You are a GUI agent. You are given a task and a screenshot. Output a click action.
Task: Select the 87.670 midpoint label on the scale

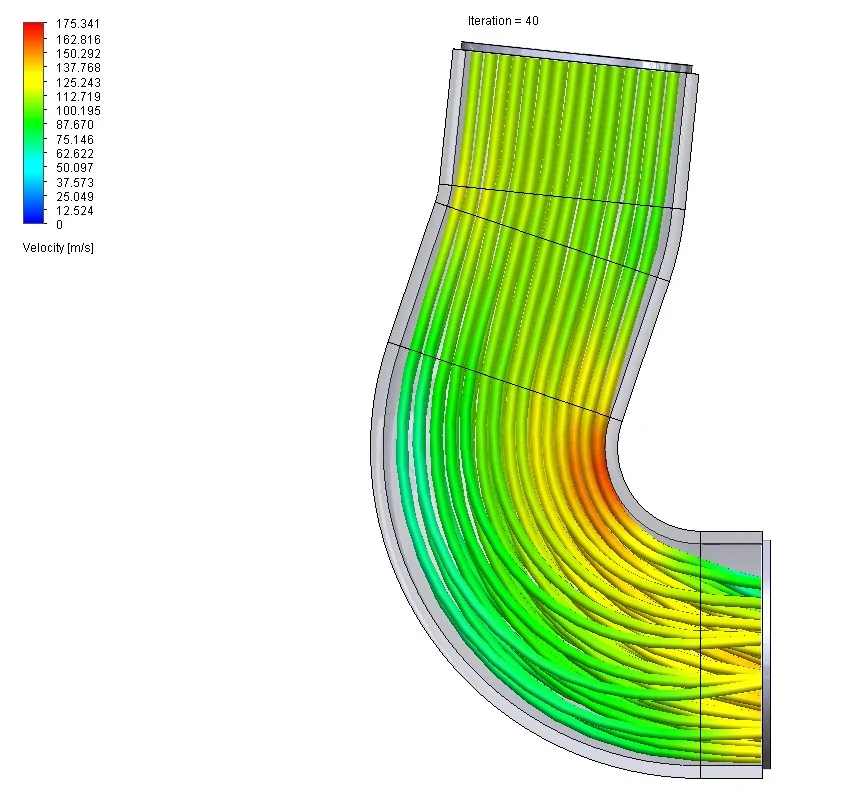(x=77, y=124)
